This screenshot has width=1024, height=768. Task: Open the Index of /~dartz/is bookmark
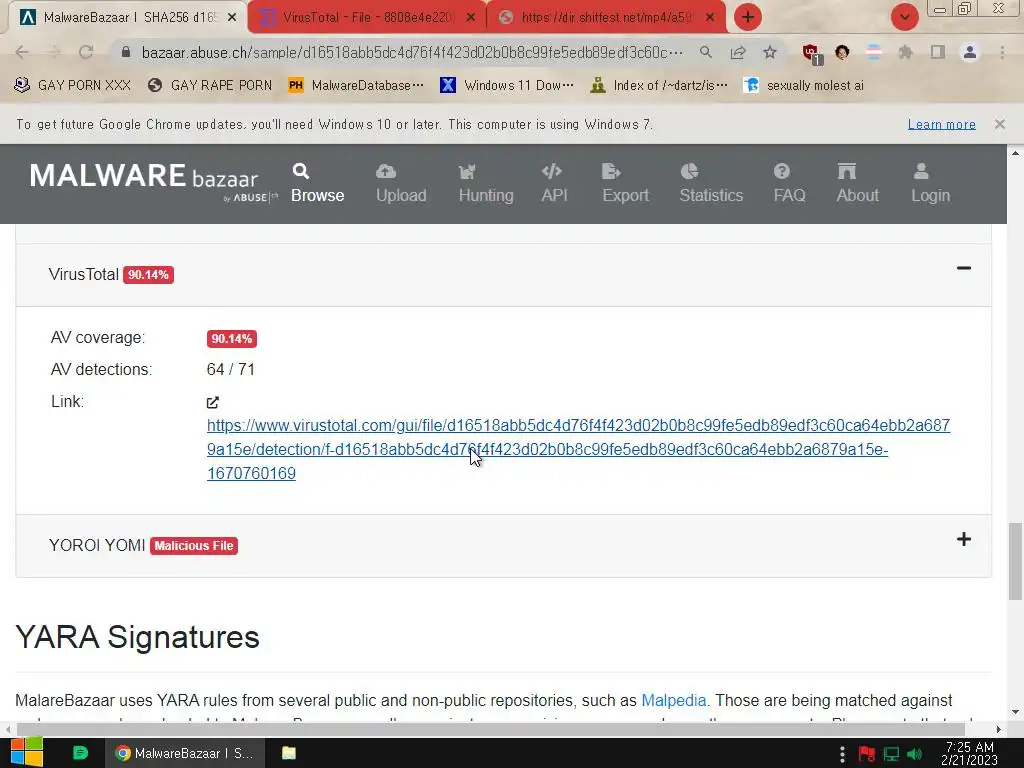click(658, 85)
